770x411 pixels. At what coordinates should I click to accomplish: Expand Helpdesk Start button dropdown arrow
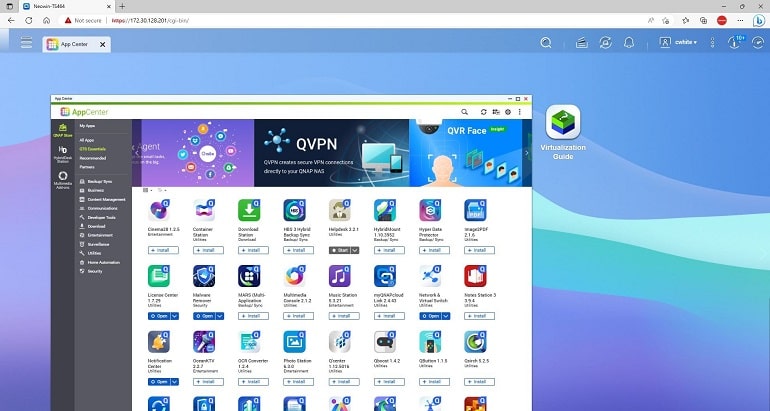355,250
